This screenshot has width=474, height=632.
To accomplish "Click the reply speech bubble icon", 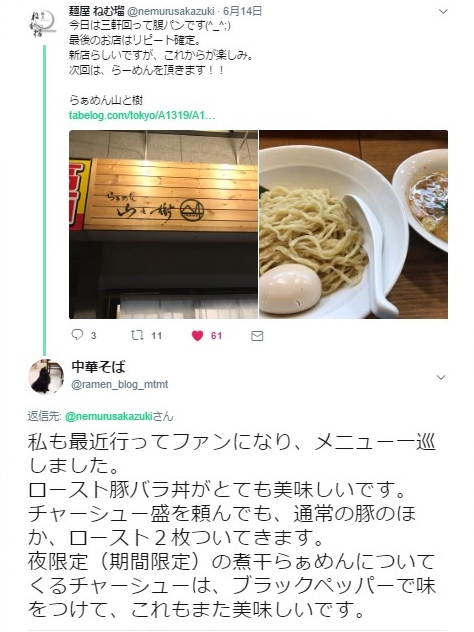I will pyautogui.click(x=77, y=335).
